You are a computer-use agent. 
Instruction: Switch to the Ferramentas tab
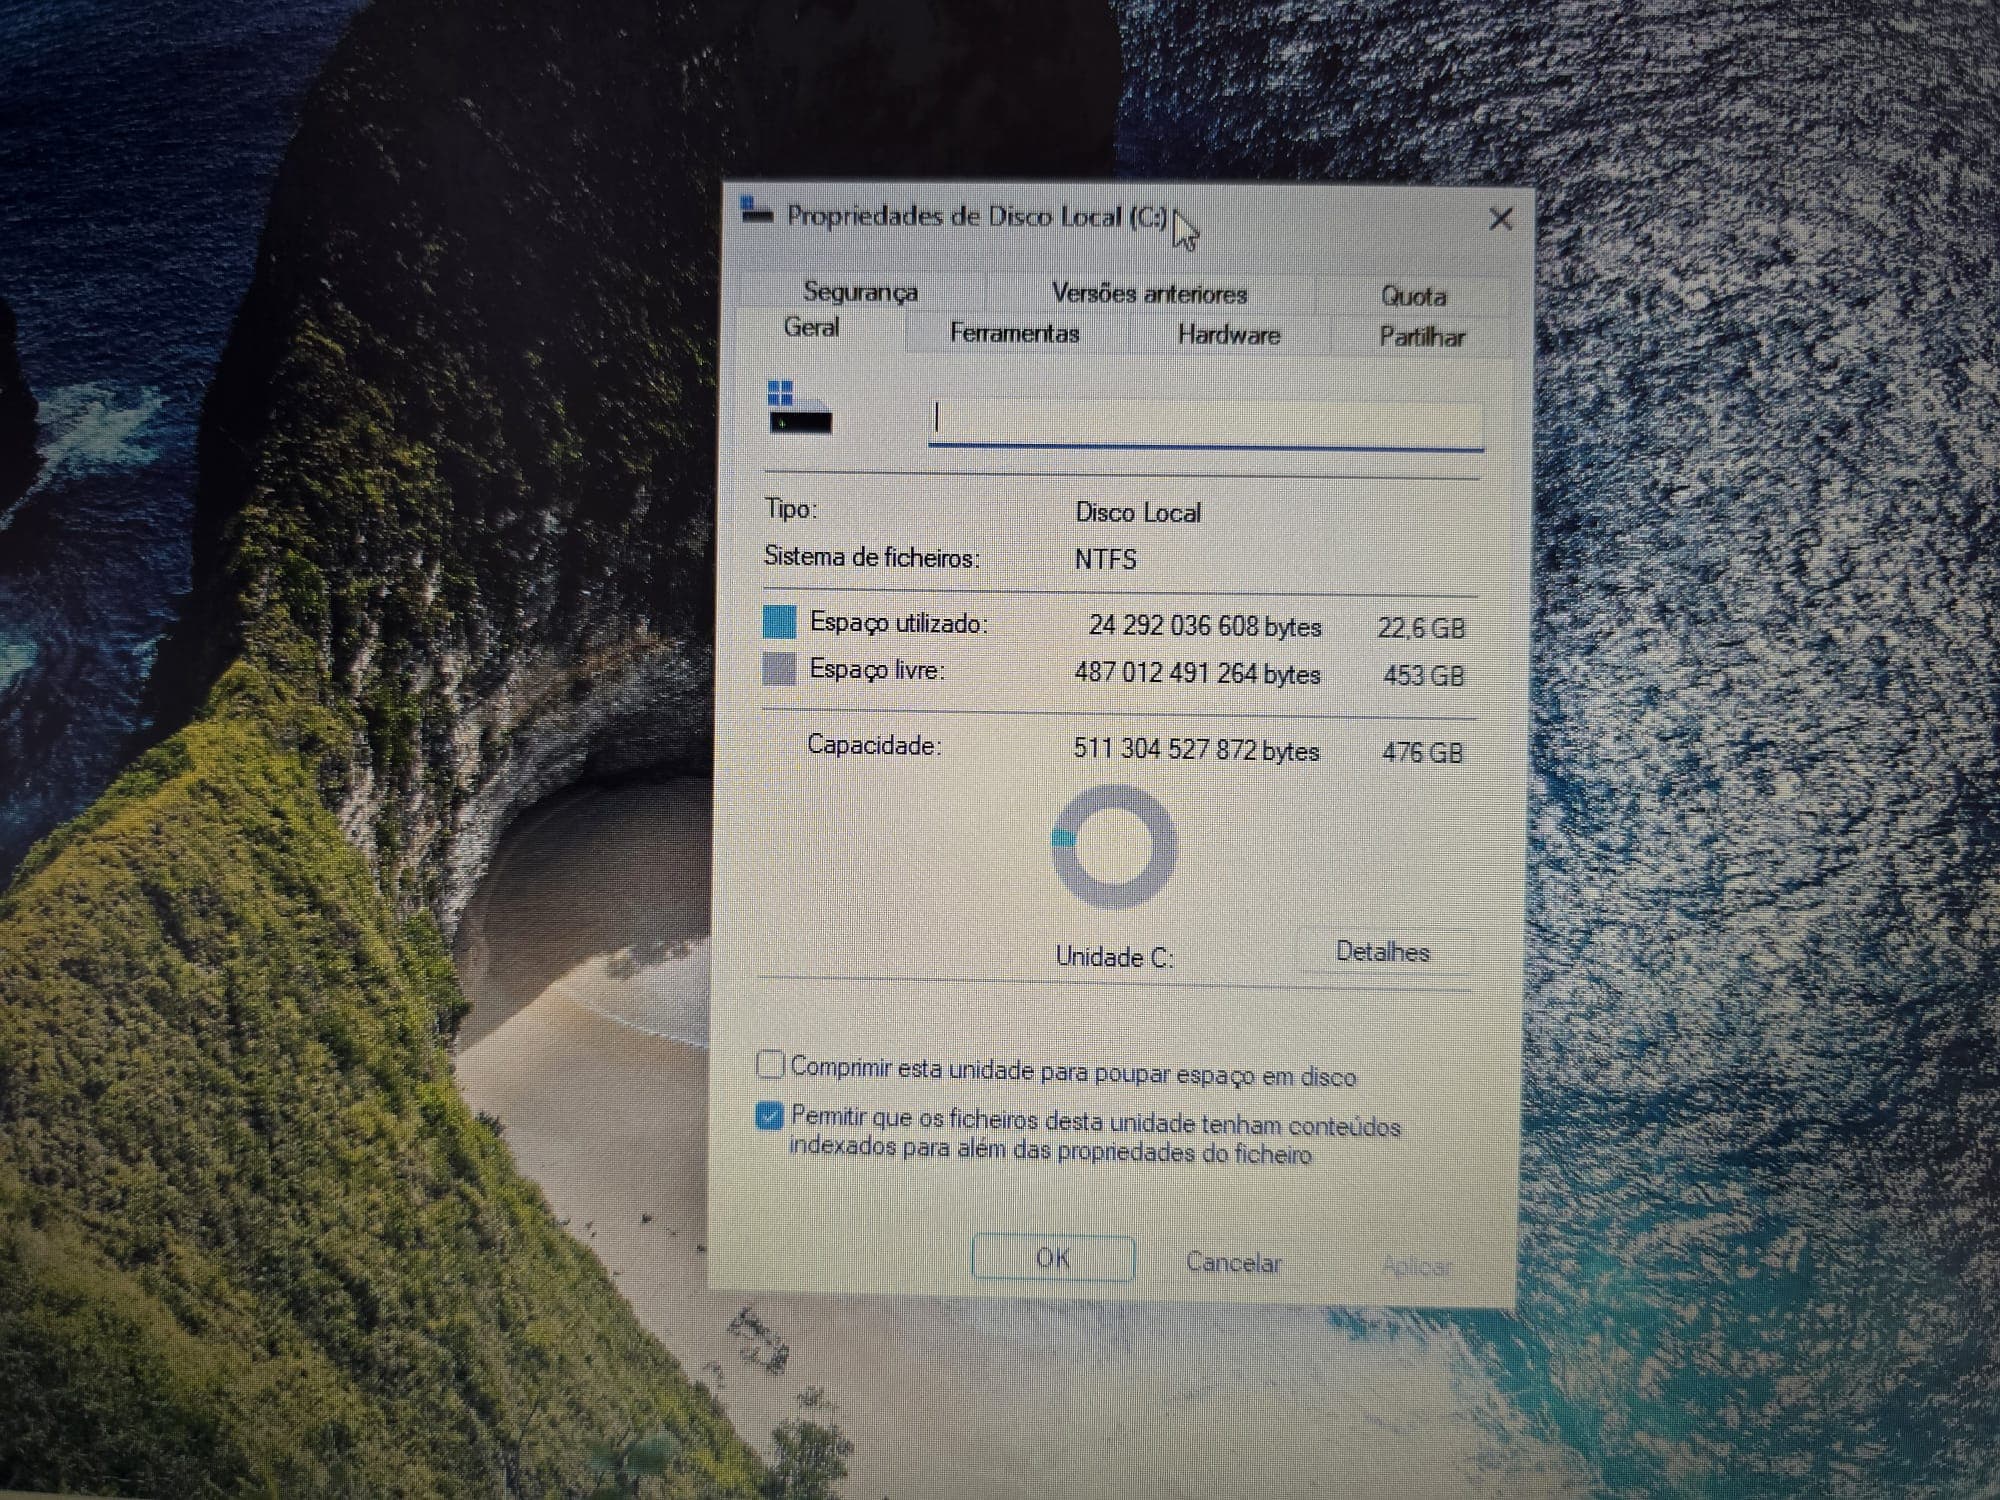[1014, 333]
